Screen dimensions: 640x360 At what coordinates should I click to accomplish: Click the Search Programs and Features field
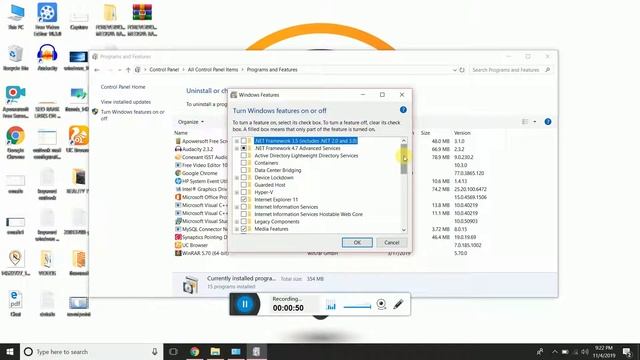coord(511,70)
